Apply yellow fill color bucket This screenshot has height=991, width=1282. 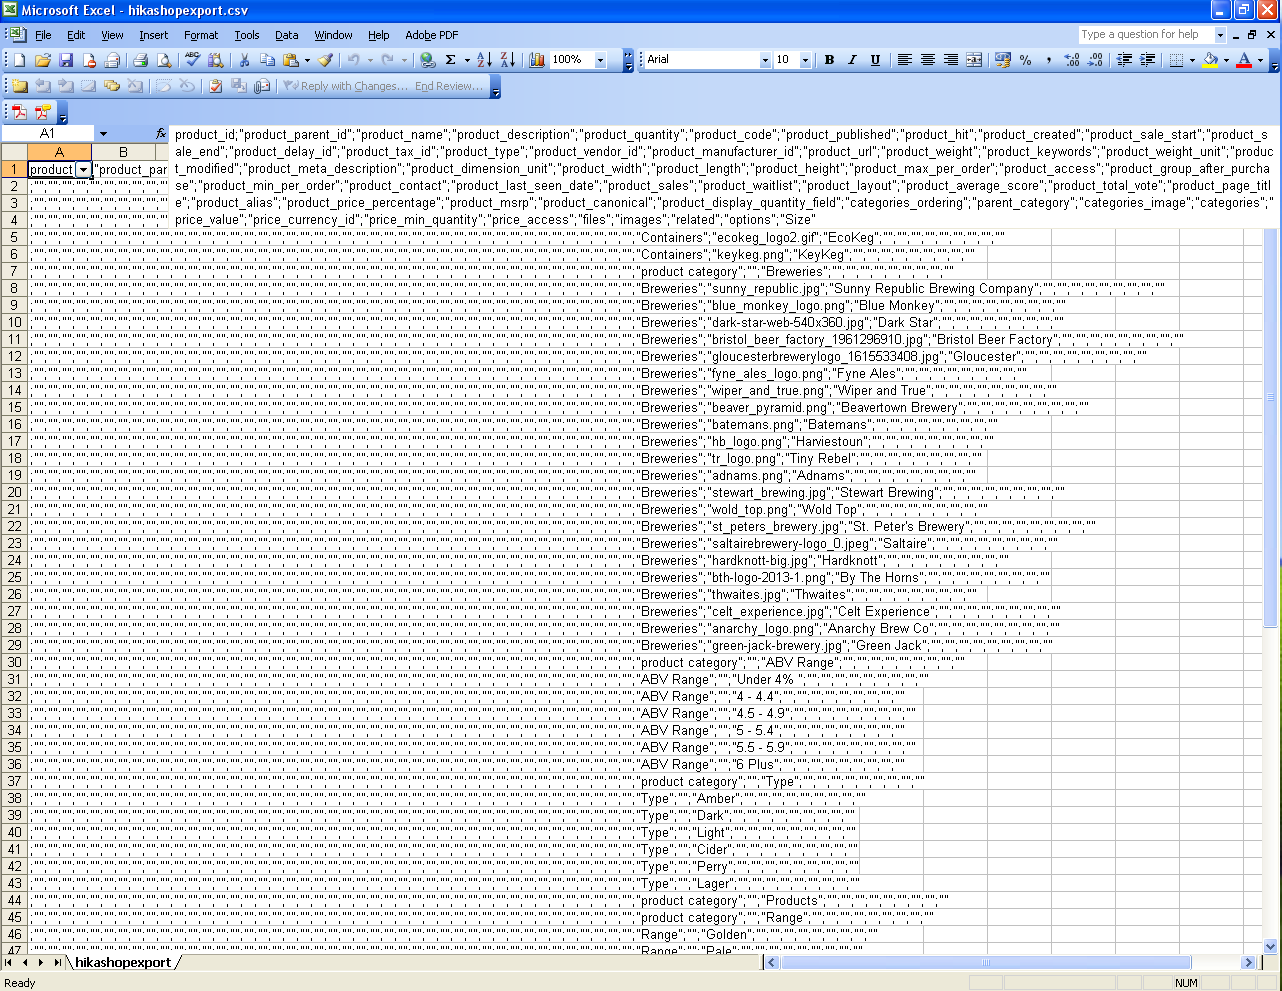tap(1210, 60)
